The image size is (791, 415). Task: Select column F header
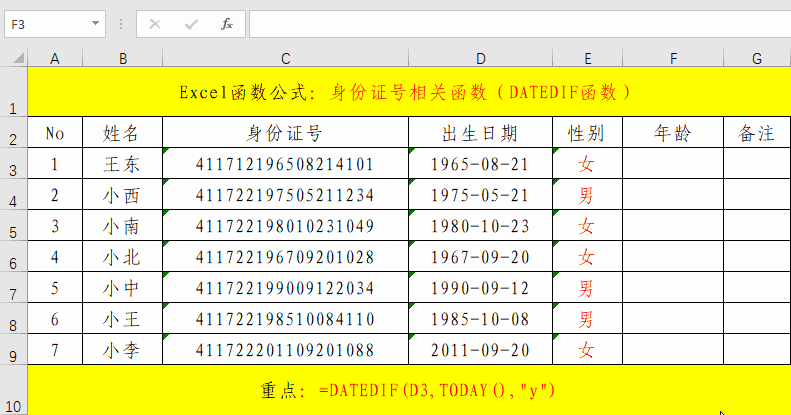point(673,58)
